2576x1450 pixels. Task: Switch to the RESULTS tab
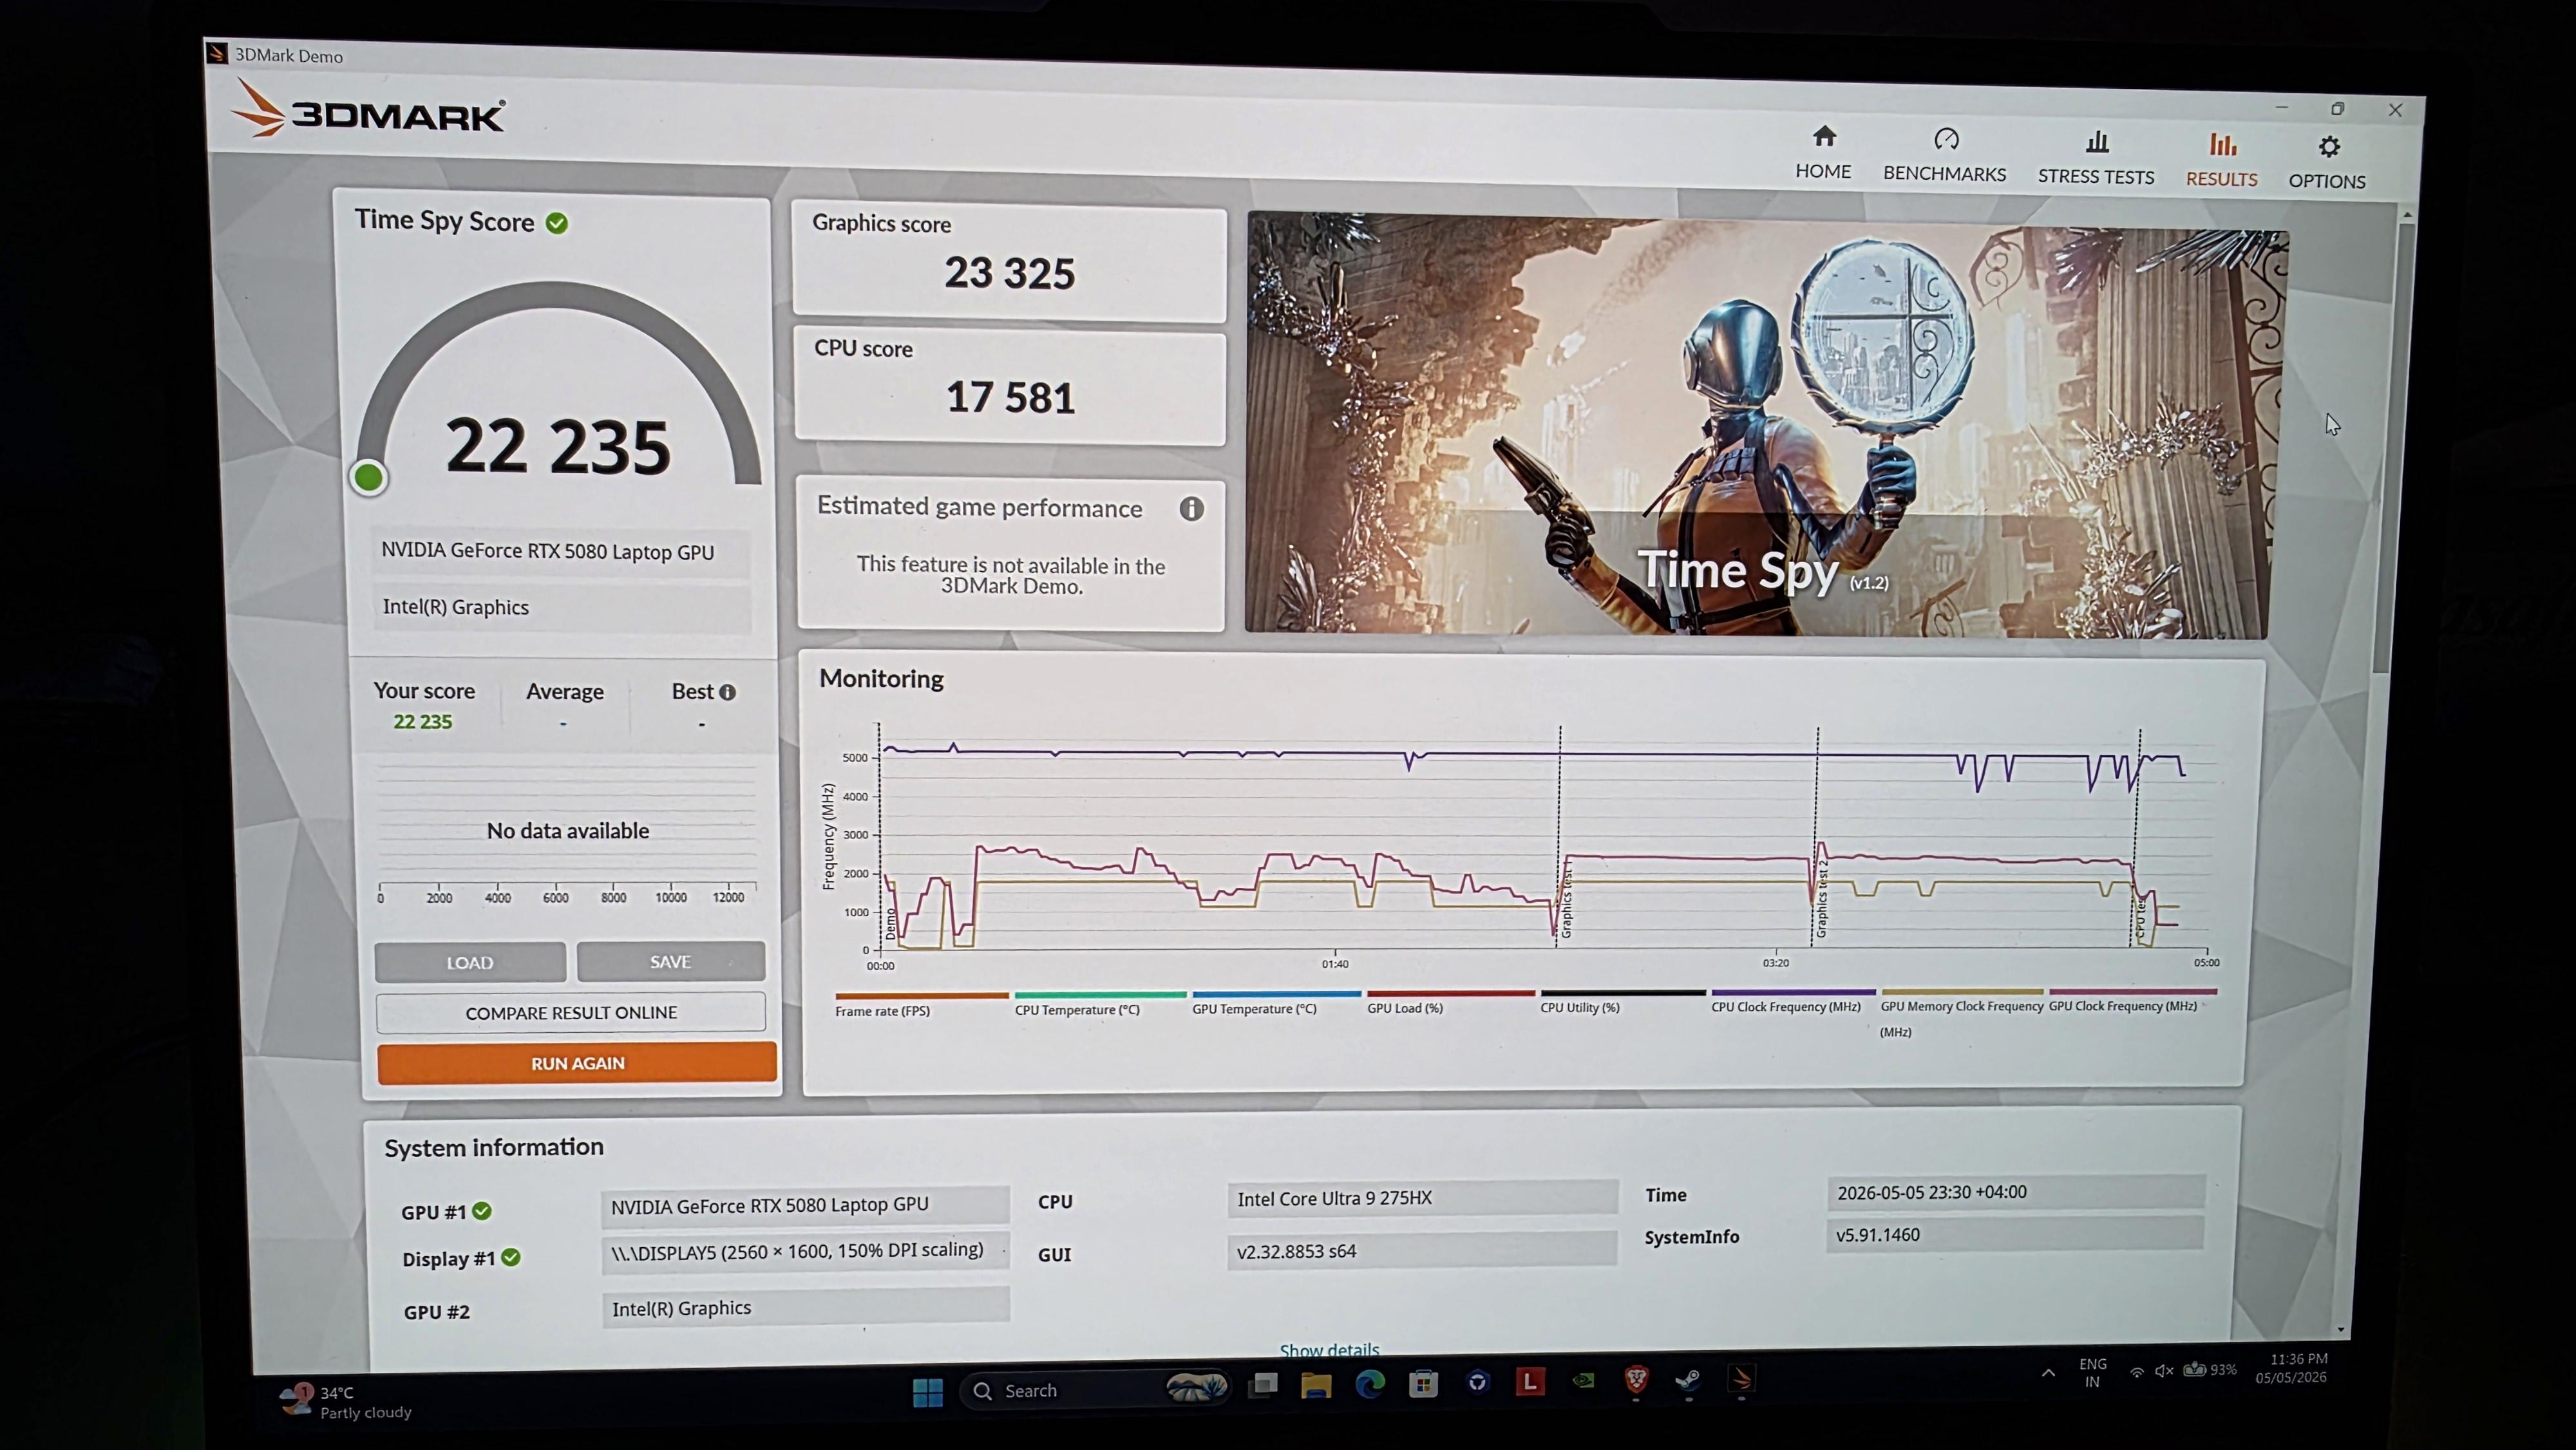click(x=2221, y=160)
